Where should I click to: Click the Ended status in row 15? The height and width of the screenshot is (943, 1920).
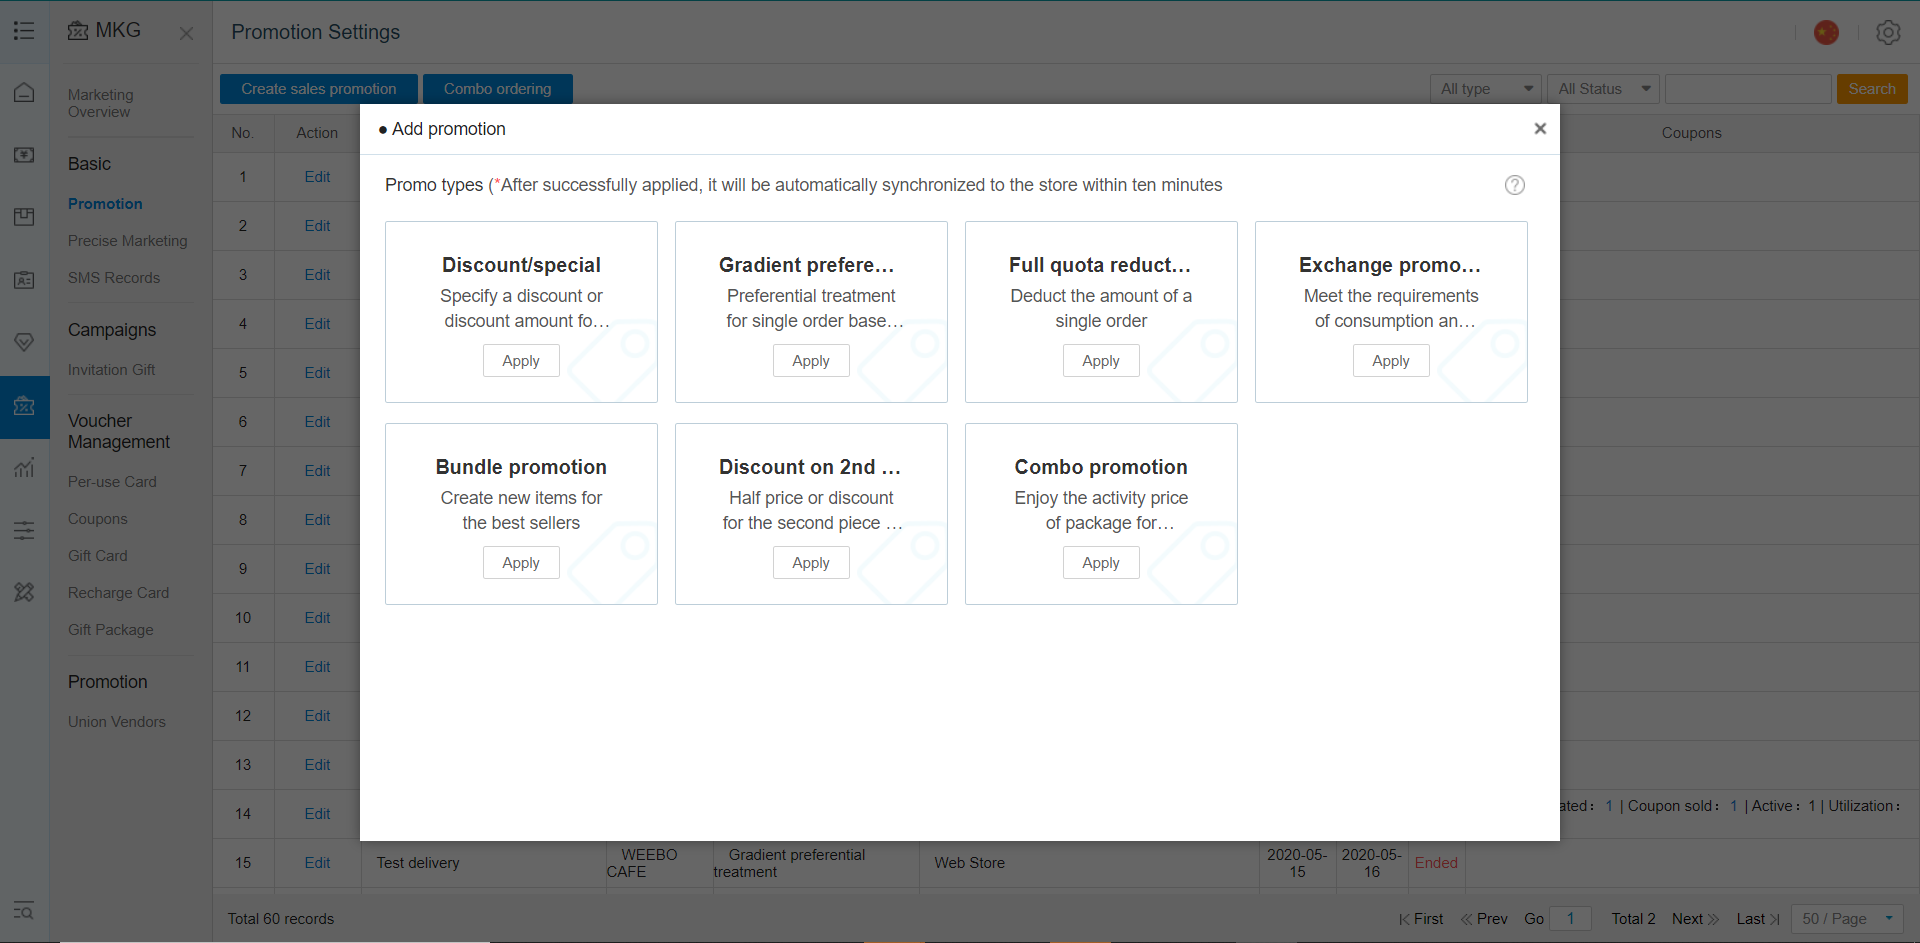(x=1436, y=863)
